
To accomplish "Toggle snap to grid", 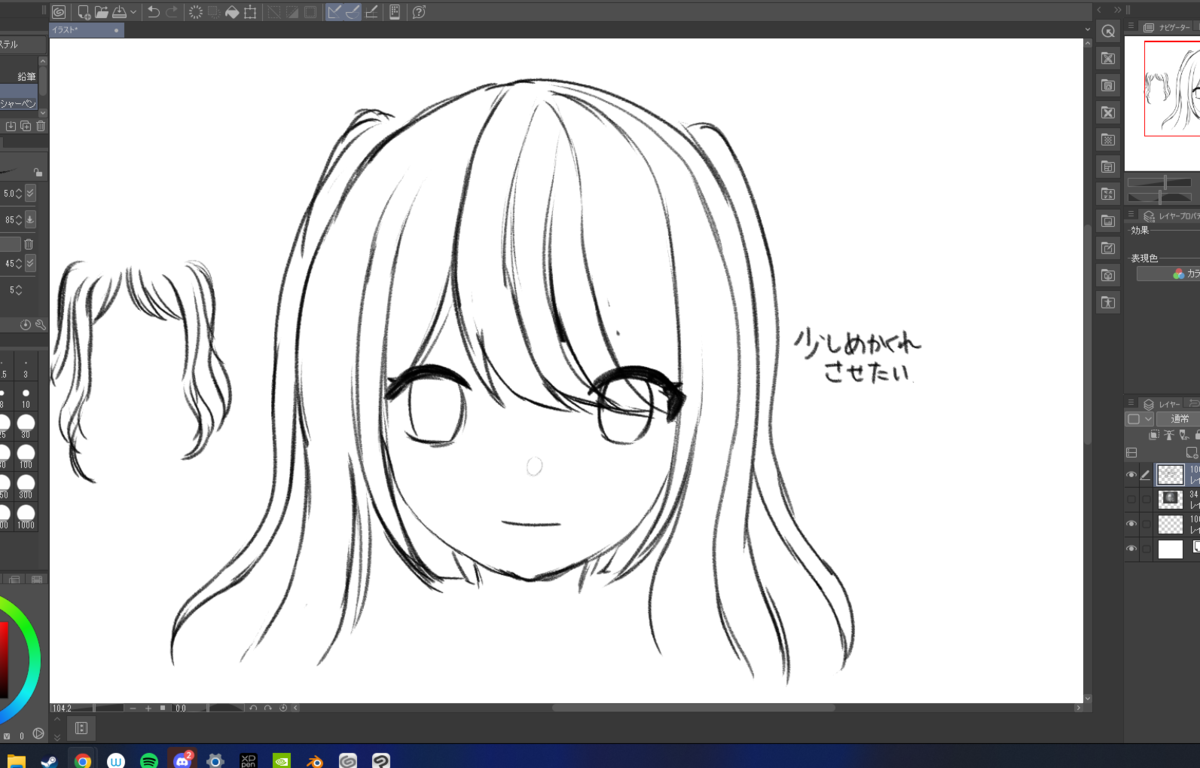I will coord(371,12).
